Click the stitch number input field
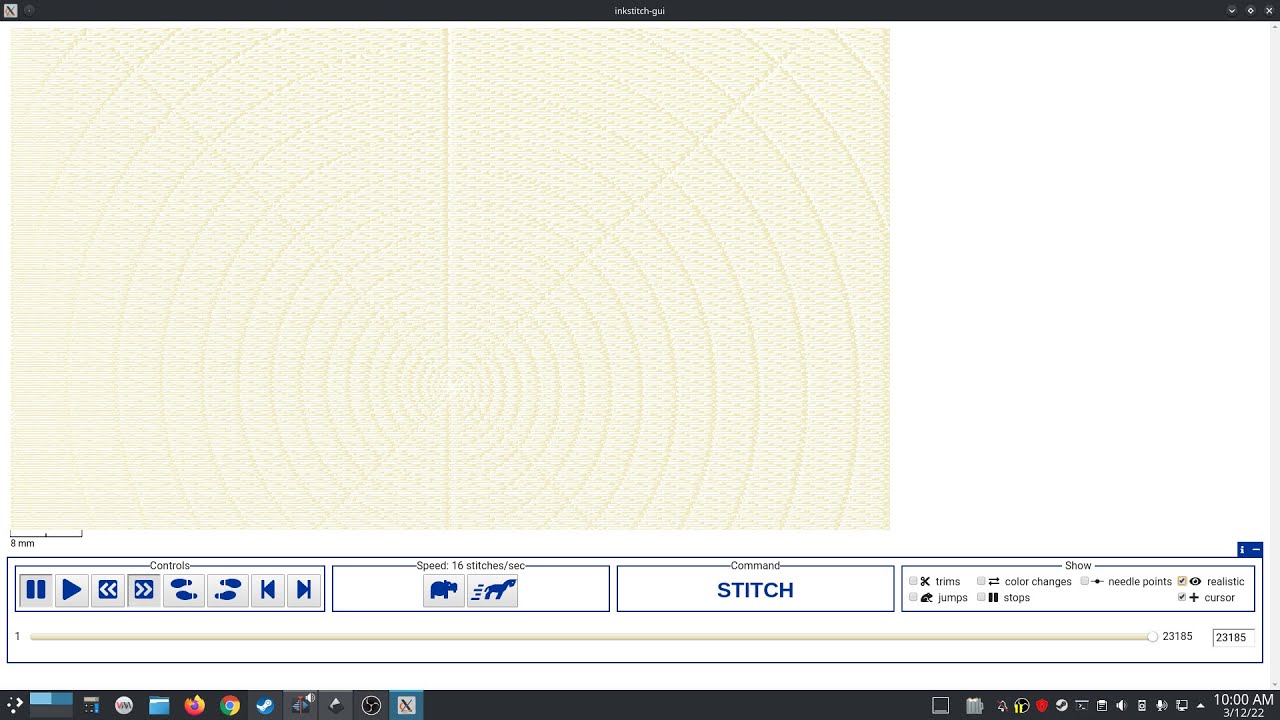The width and height of the screenshot is (1280, 720). click(x=1233, y=637)
